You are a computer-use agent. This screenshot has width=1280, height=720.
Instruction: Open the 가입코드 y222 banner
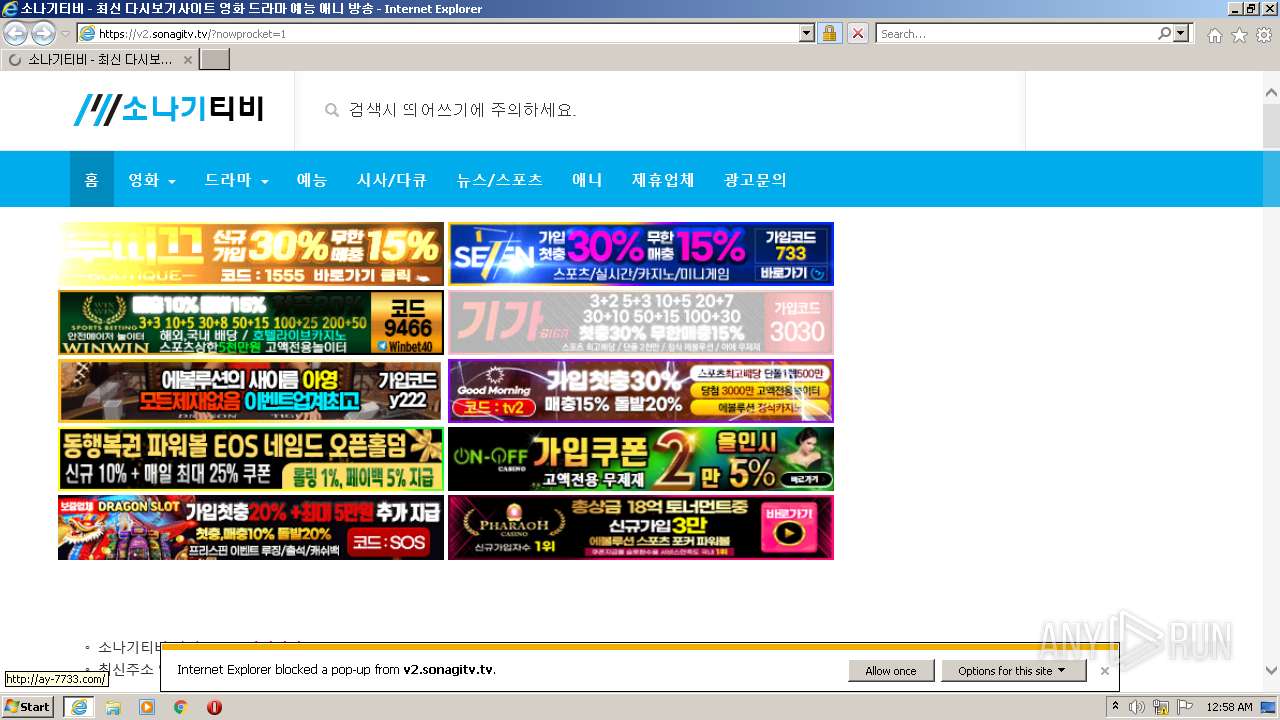tap(251, 391)
